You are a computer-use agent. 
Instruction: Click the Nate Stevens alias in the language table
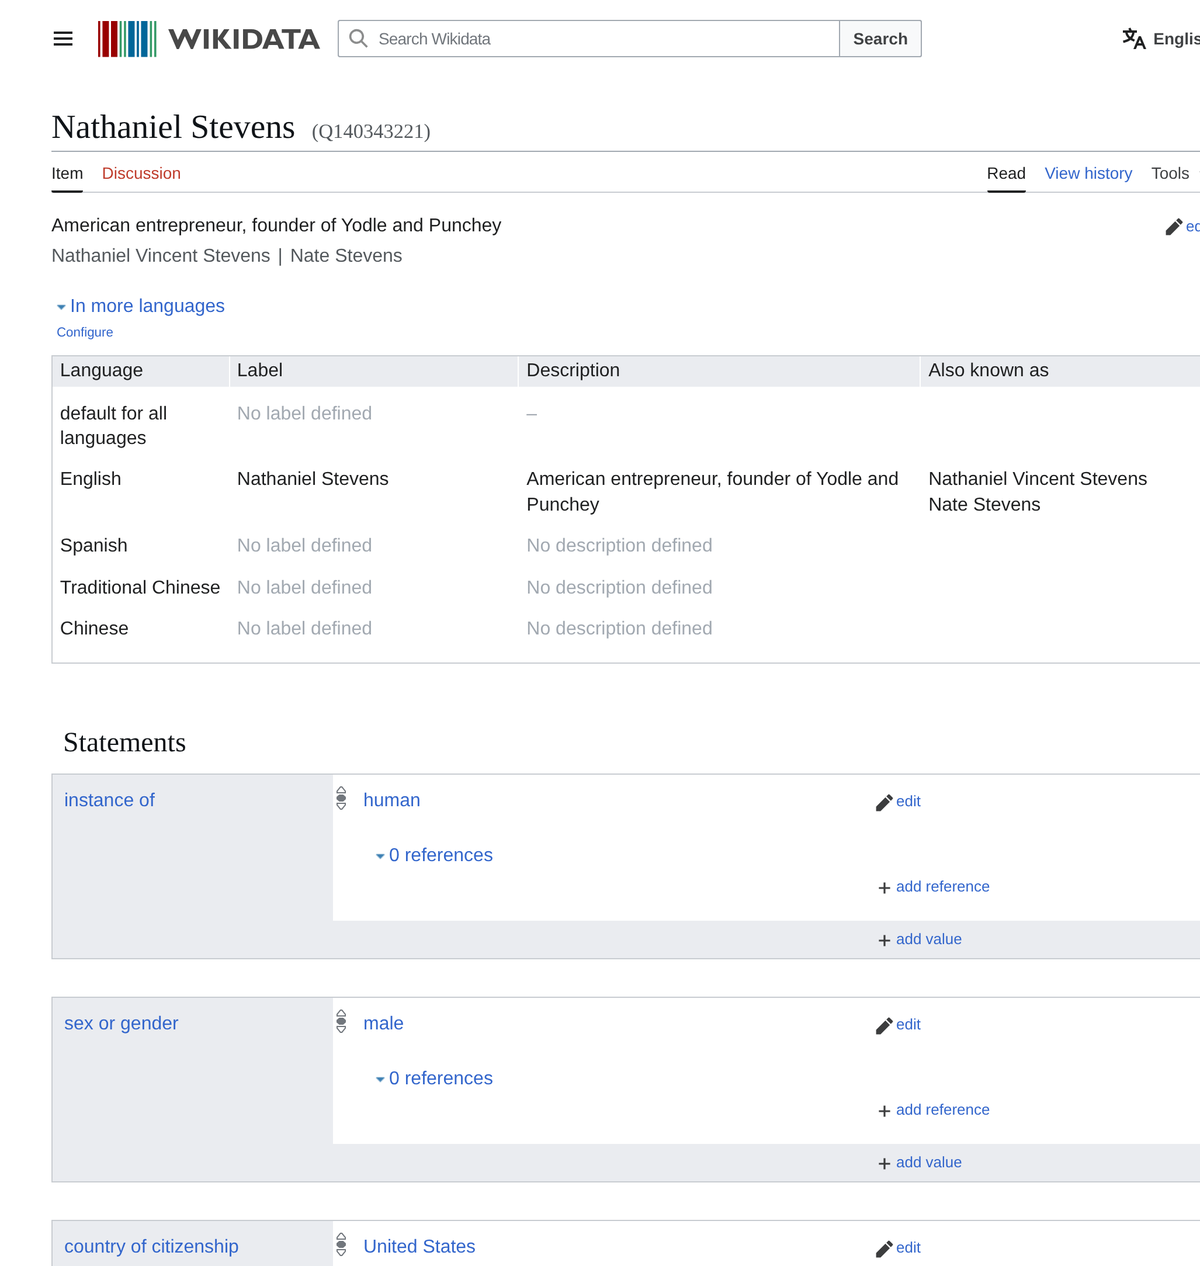click(x=984, y=505)
